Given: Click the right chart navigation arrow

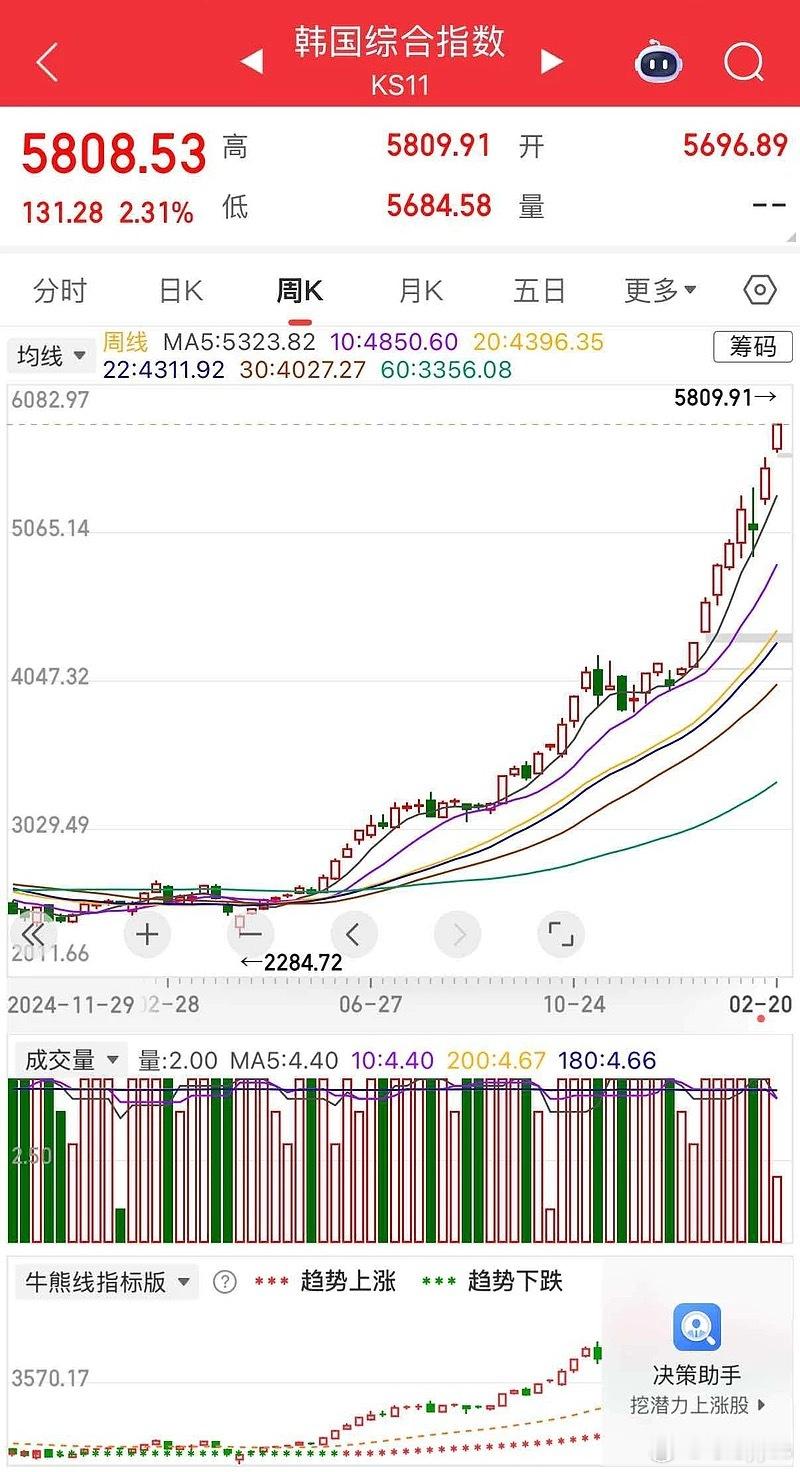Looking at the screenshot, I should (457, 934).
